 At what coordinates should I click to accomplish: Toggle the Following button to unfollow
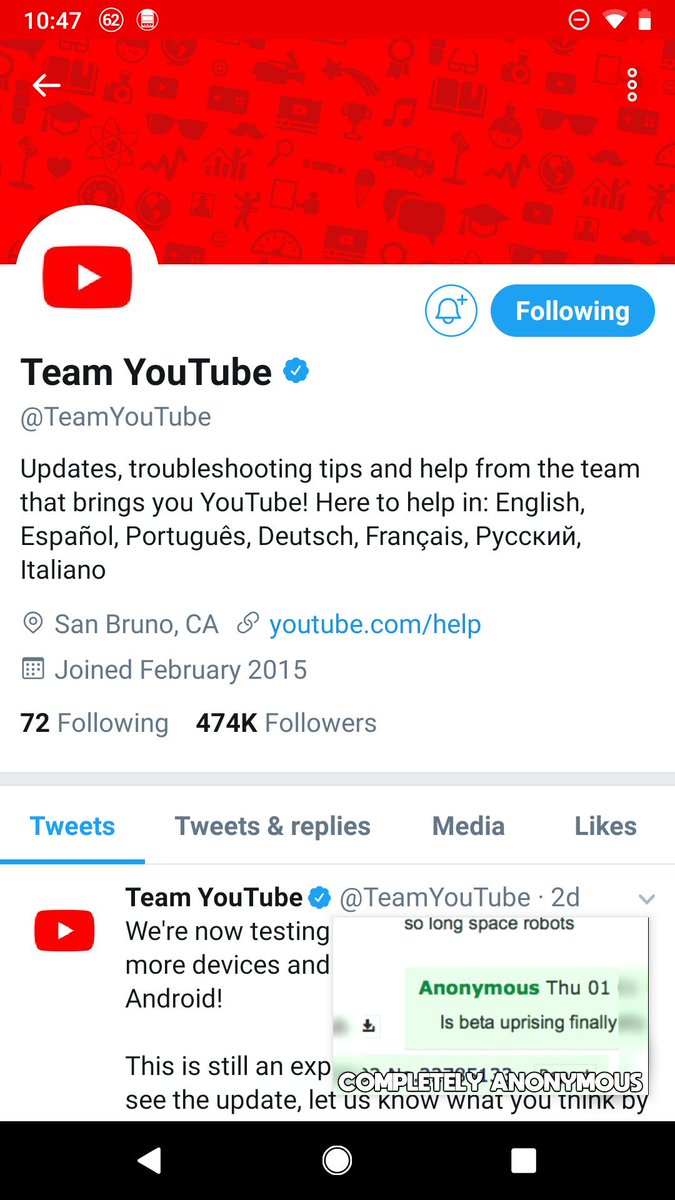572,311
